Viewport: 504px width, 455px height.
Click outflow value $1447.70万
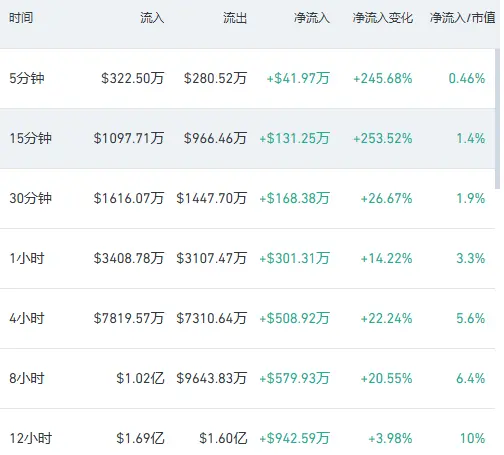tap(212, 198)
